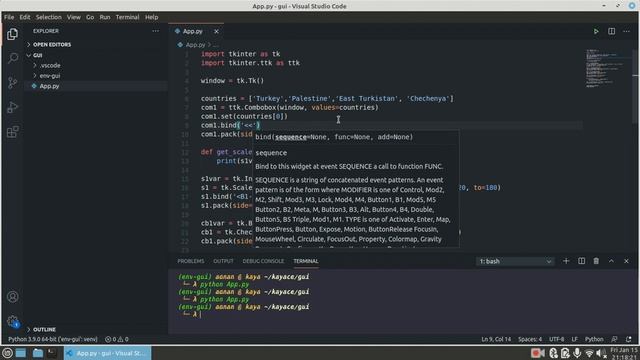The width and height of the screenshot is (640, 360).
Task: Change encoding via UTF-8
Action: (x=556, y=339)
